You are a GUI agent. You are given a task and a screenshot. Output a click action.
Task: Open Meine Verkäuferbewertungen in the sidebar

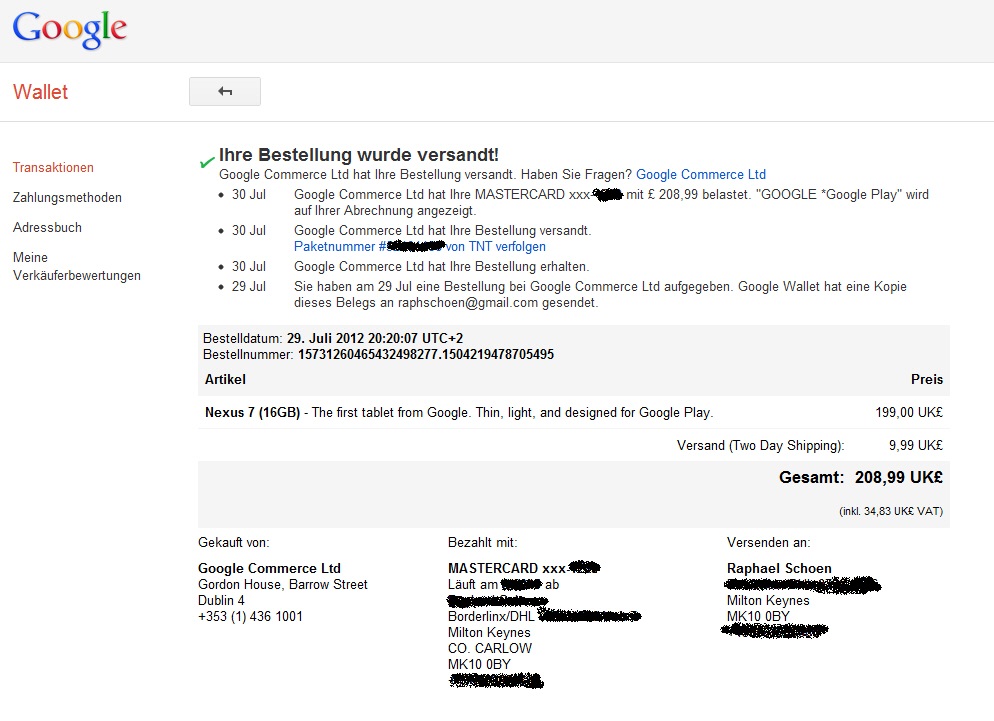pyautogui.click(x=77, y=266)
